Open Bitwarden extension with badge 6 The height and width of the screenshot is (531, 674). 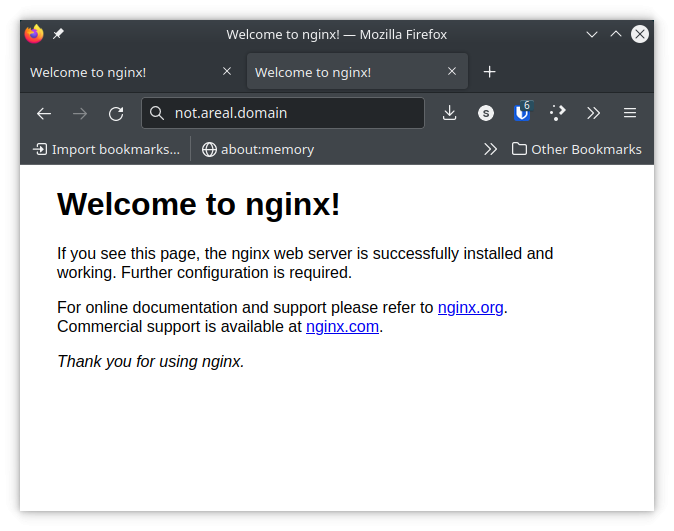pos(522,112)
